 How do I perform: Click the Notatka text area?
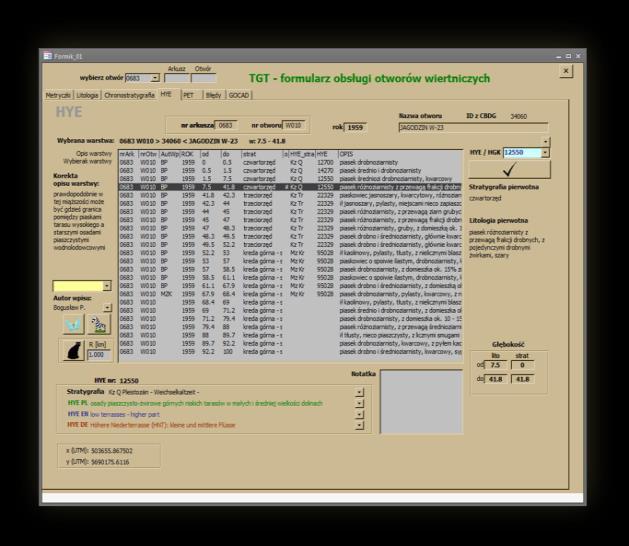421,402
